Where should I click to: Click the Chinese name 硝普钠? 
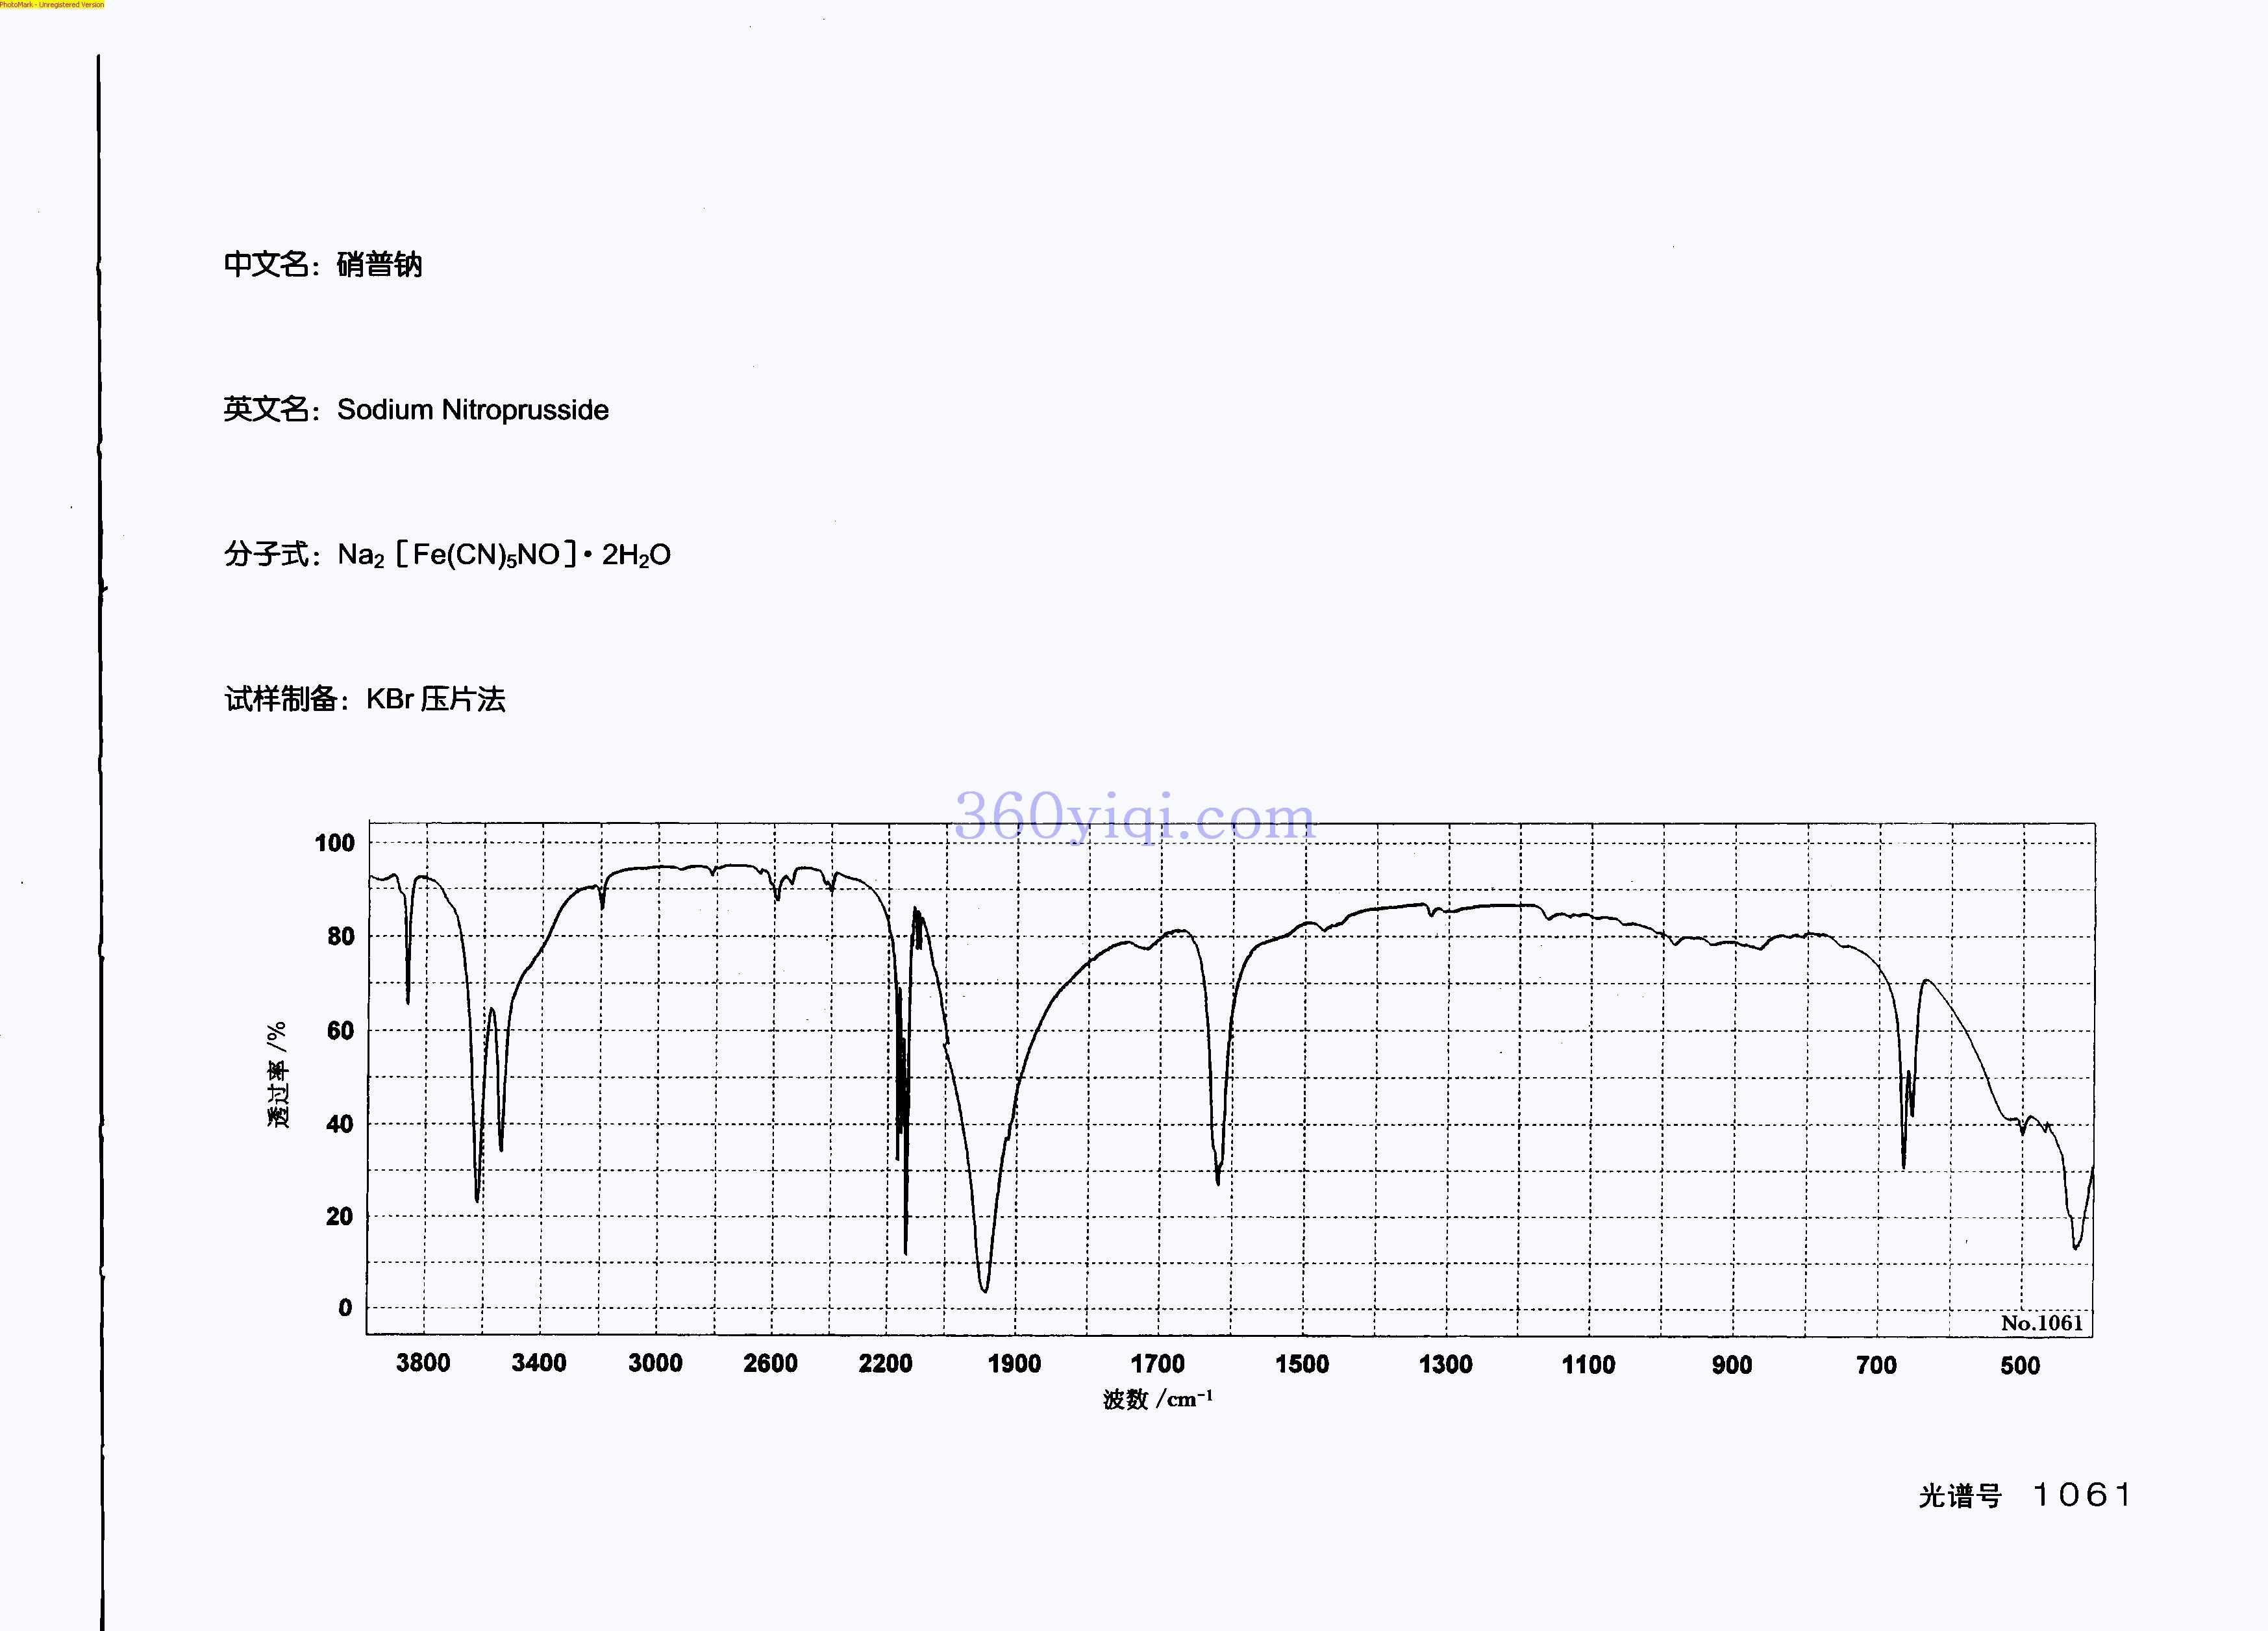[379, 265]
